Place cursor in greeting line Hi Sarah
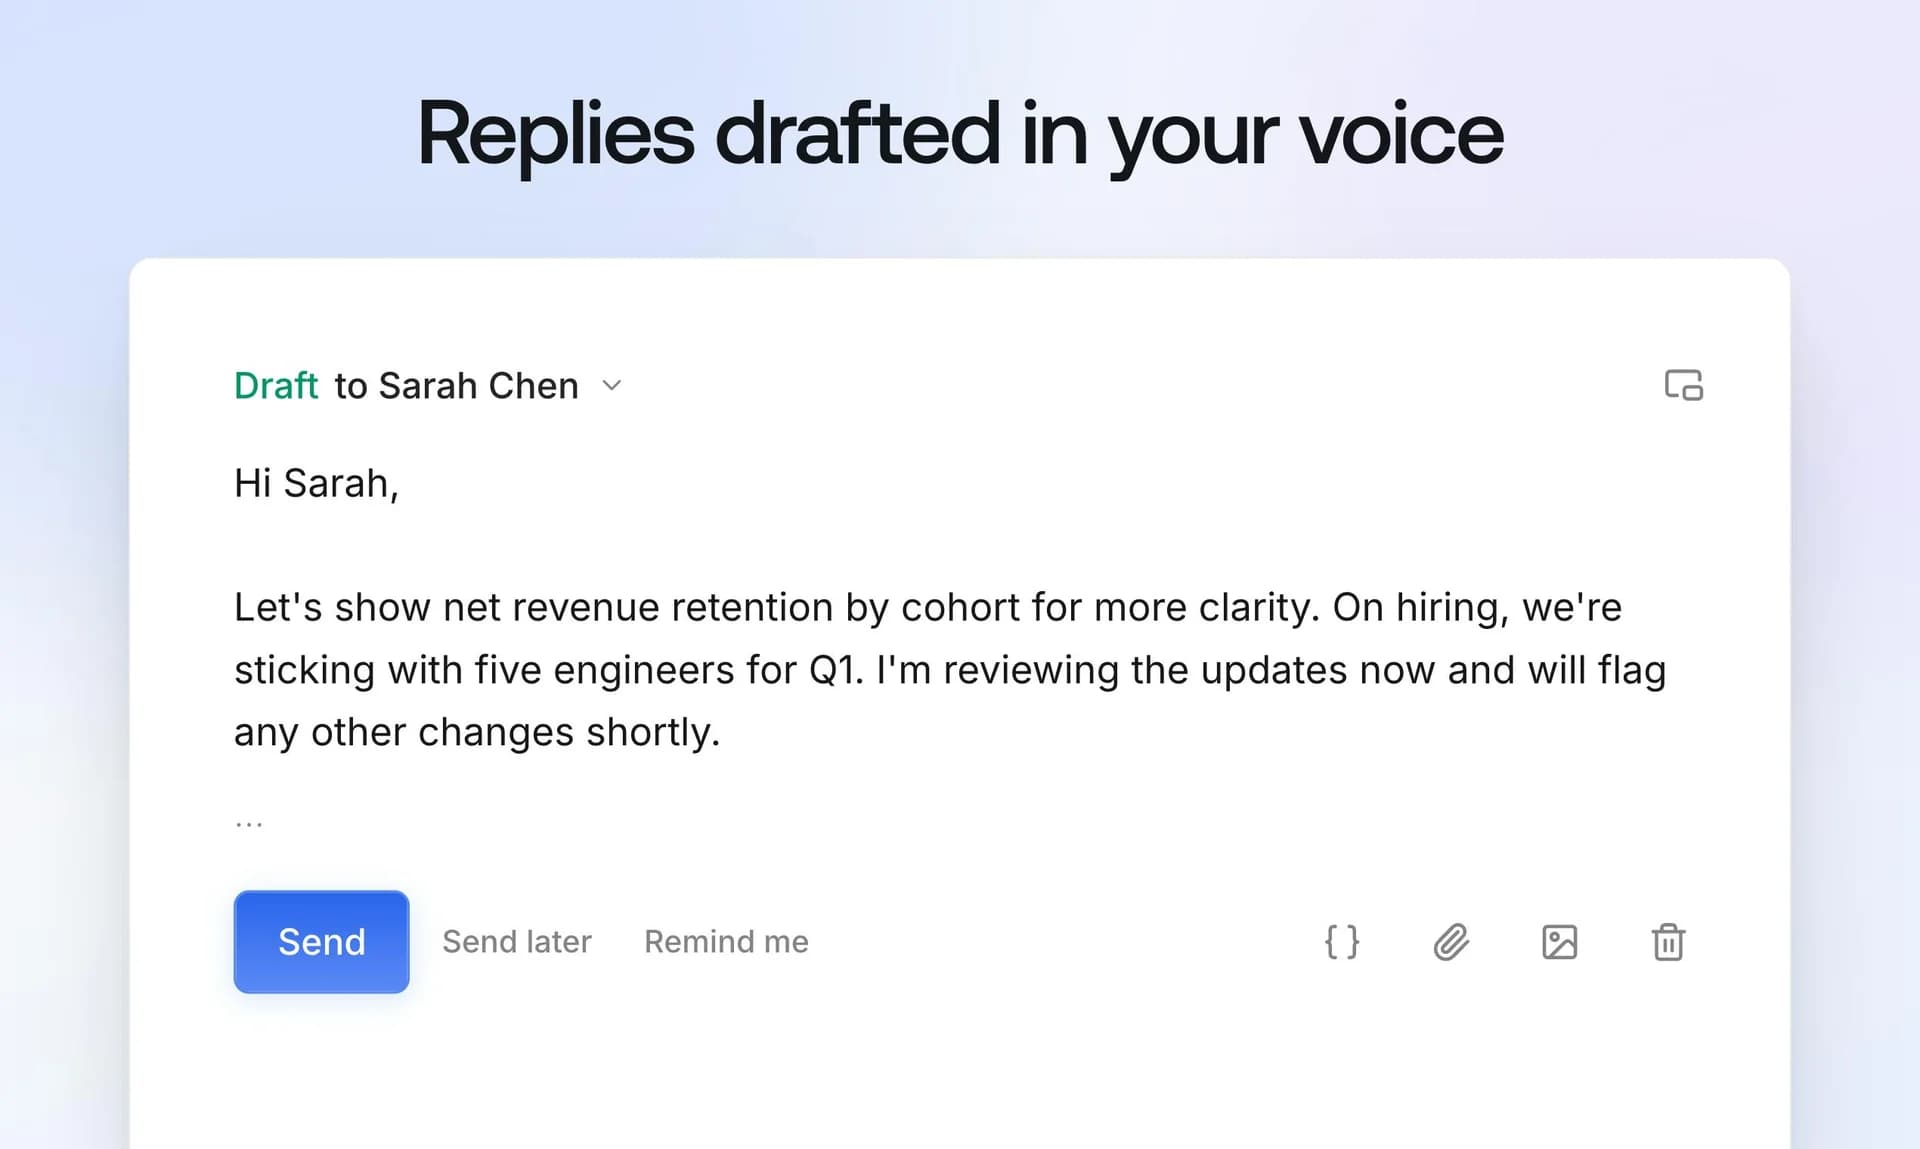Viewport: 1920px width, 1149px height. tap(316, 483)
